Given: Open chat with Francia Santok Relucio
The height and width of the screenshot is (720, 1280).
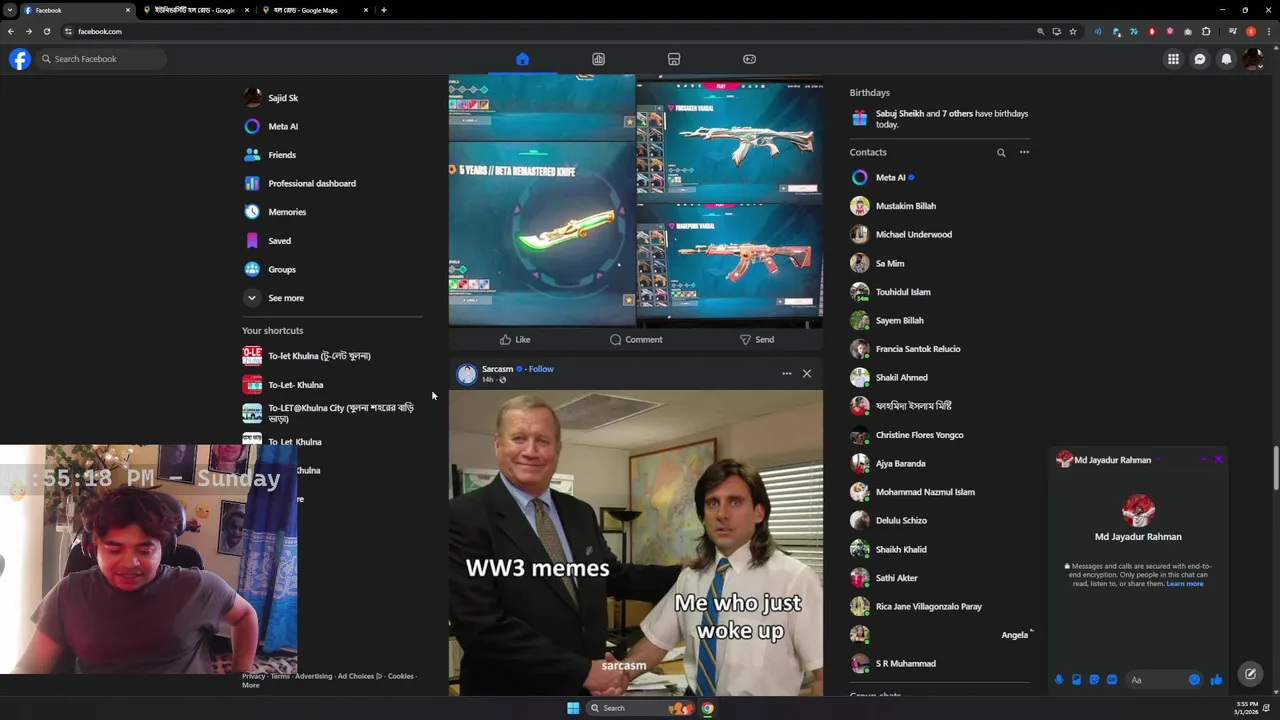Looking at the screenshot, I should click(x=940, y=349).
